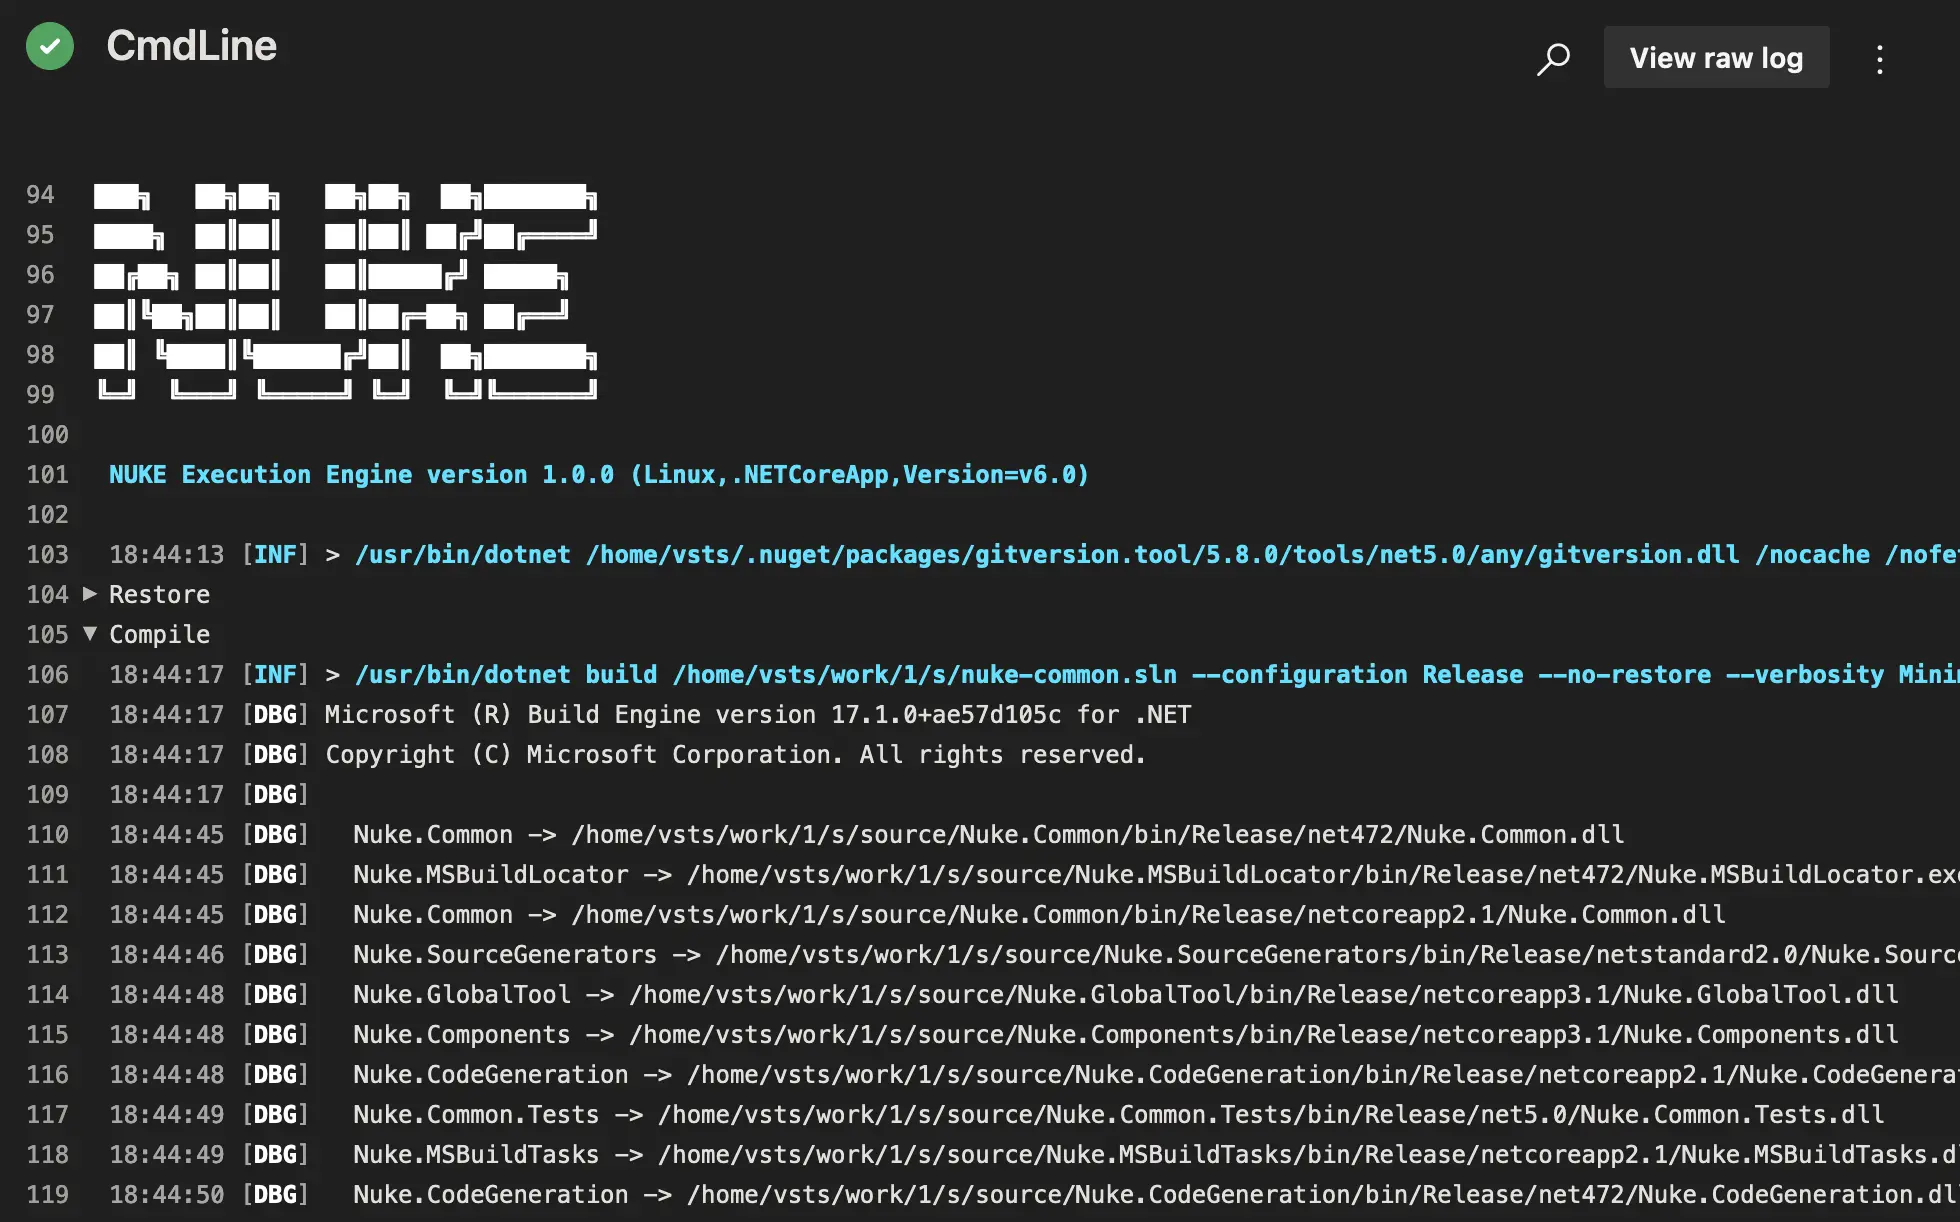Click the Nuke.GlobalTool output line
This screenshot has width=1960, height=1222.
pyautogui.click(x=1125, y=995)
